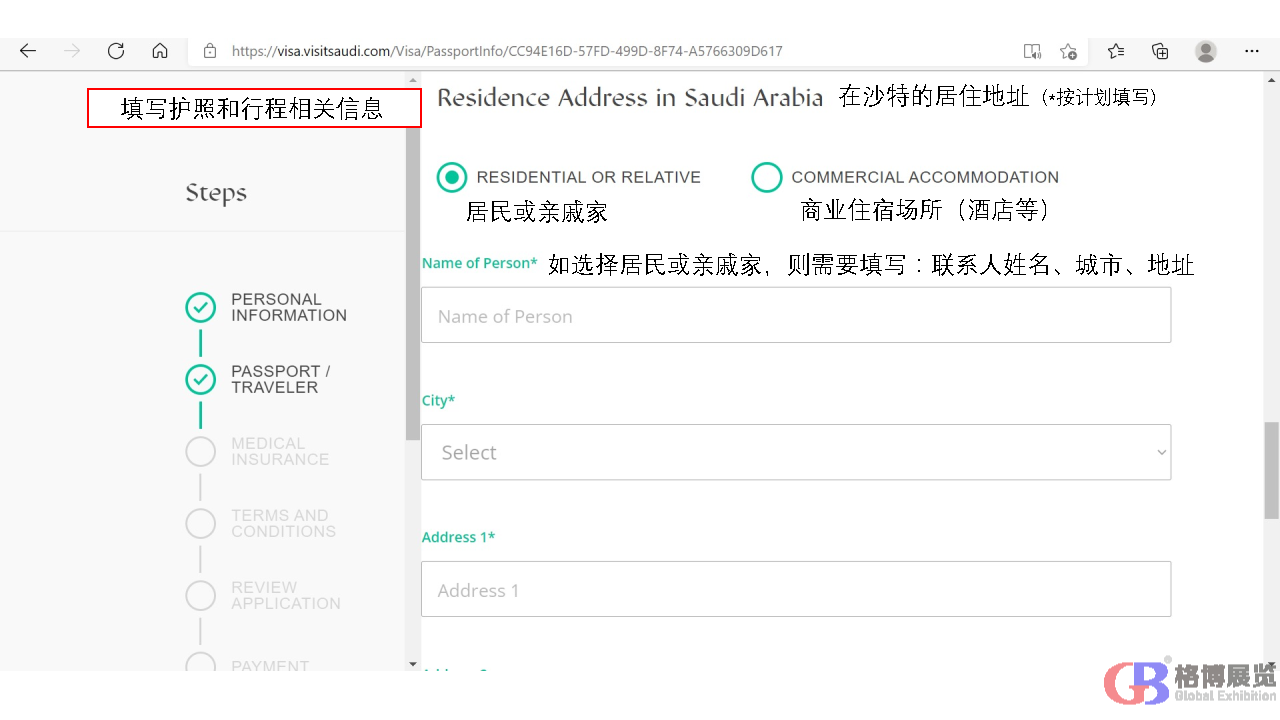The image size is (1280, 720).
Task: Refresh the visa application page
Action: pos(116,51)
